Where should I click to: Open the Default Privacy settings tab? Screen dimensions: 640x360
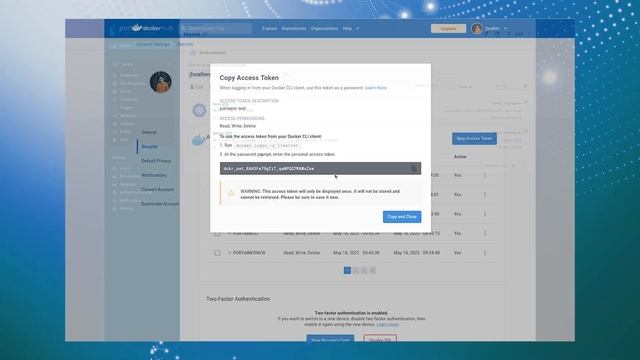coord(156,161)
